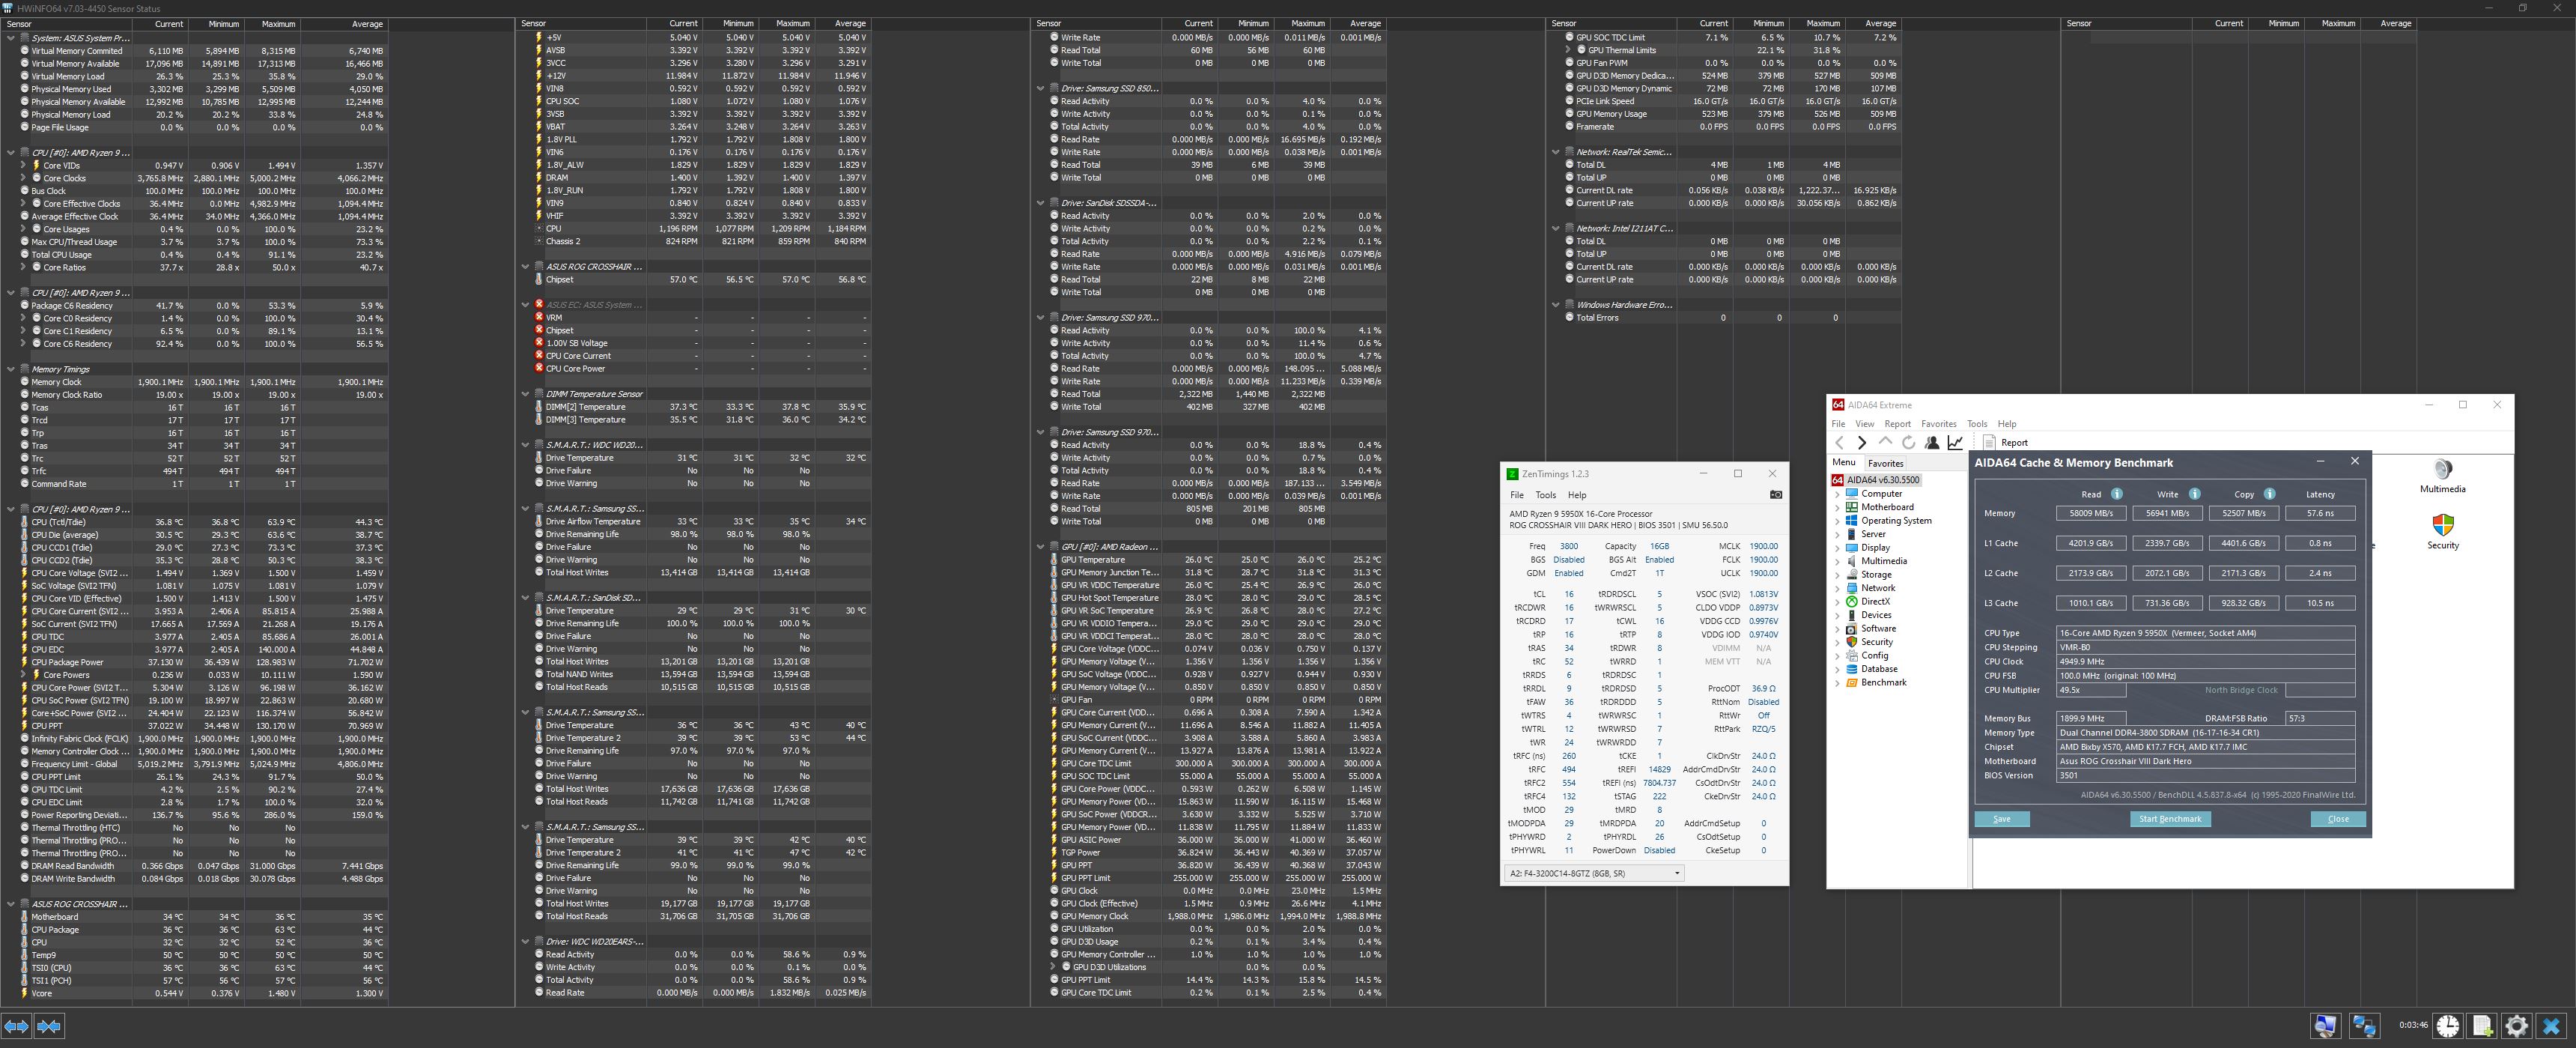The image size is (2576, 1048).
Task: Click the ZenTimings camera screenshot icon
Action: (x=1775, y=495)
